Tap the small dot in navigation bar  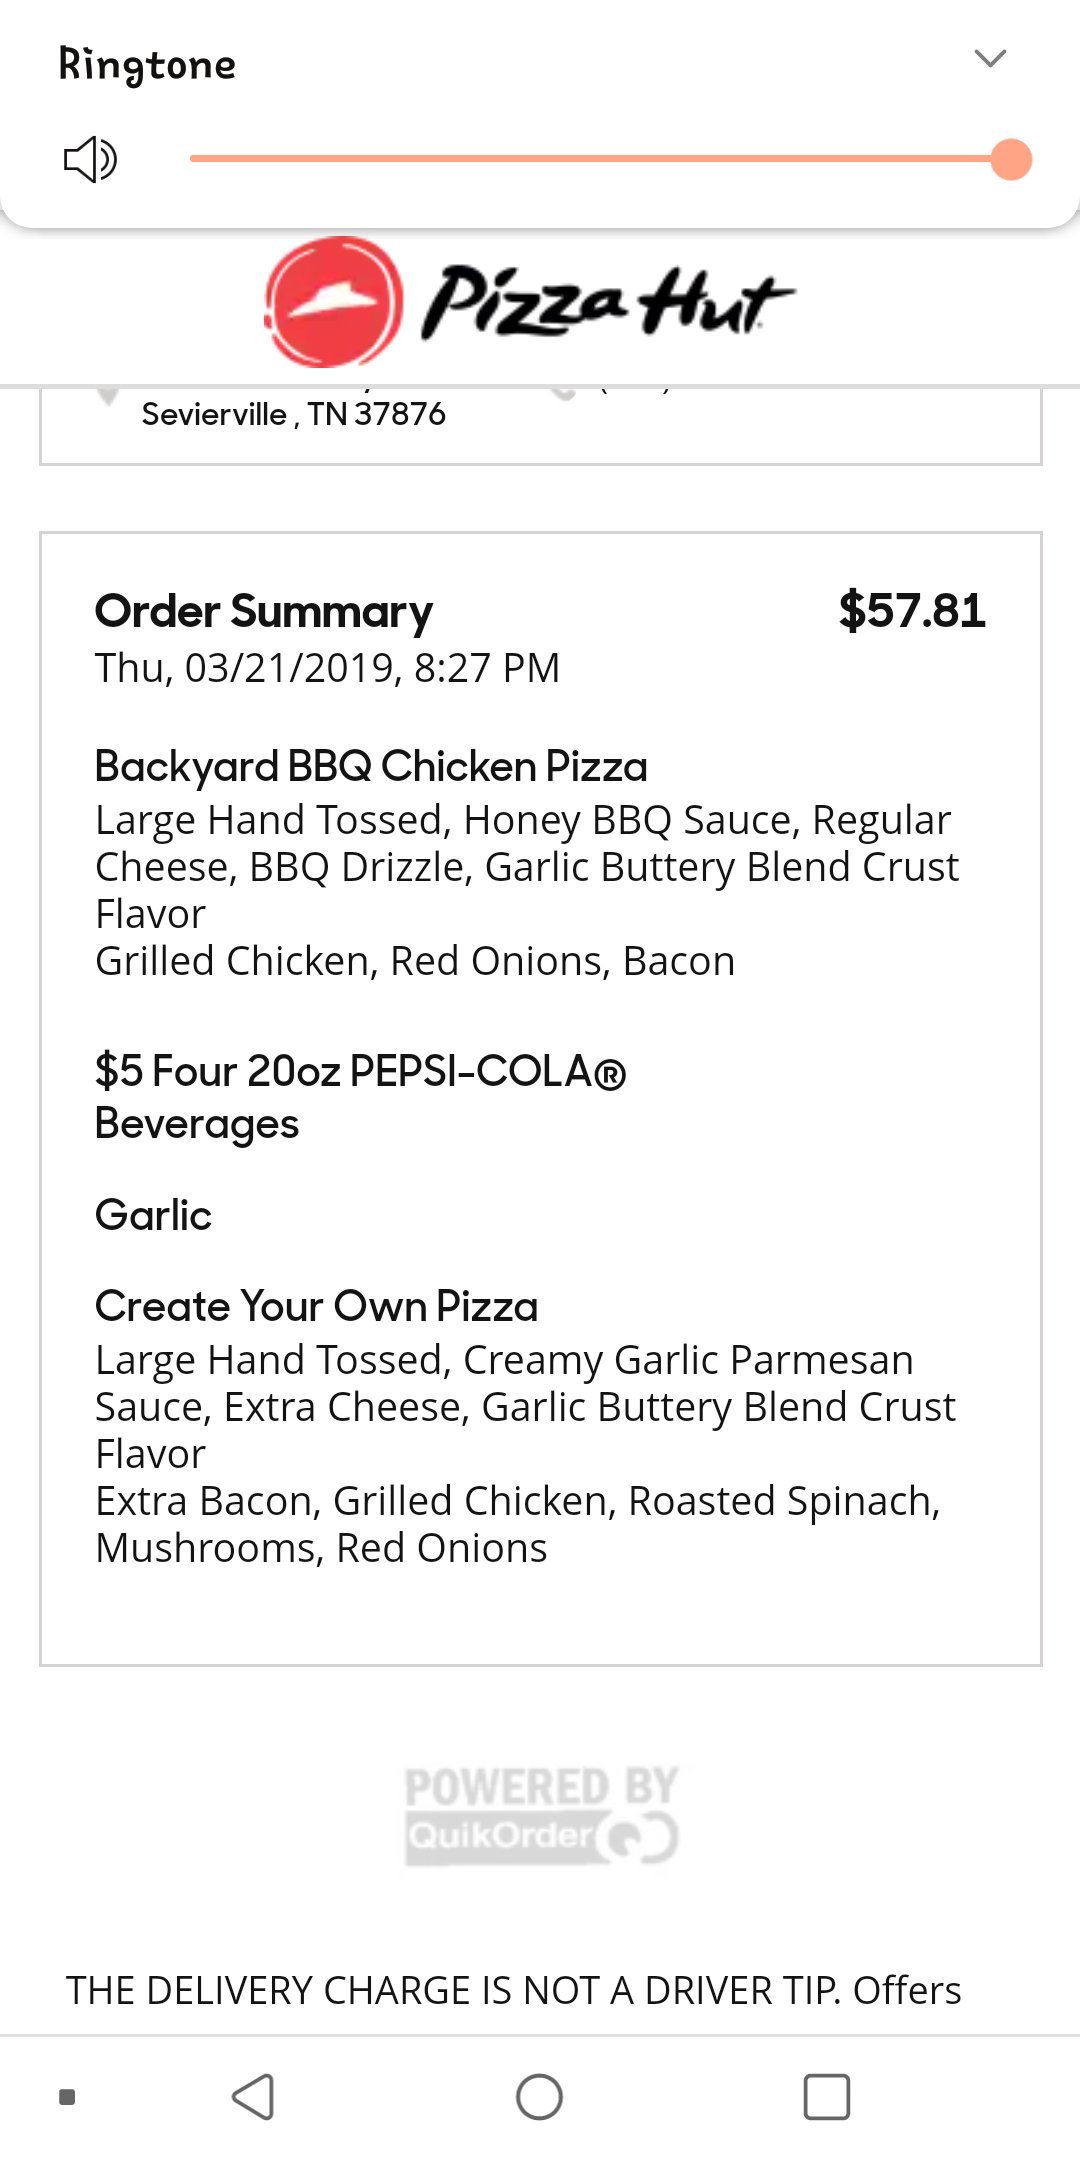[67, 2097]
